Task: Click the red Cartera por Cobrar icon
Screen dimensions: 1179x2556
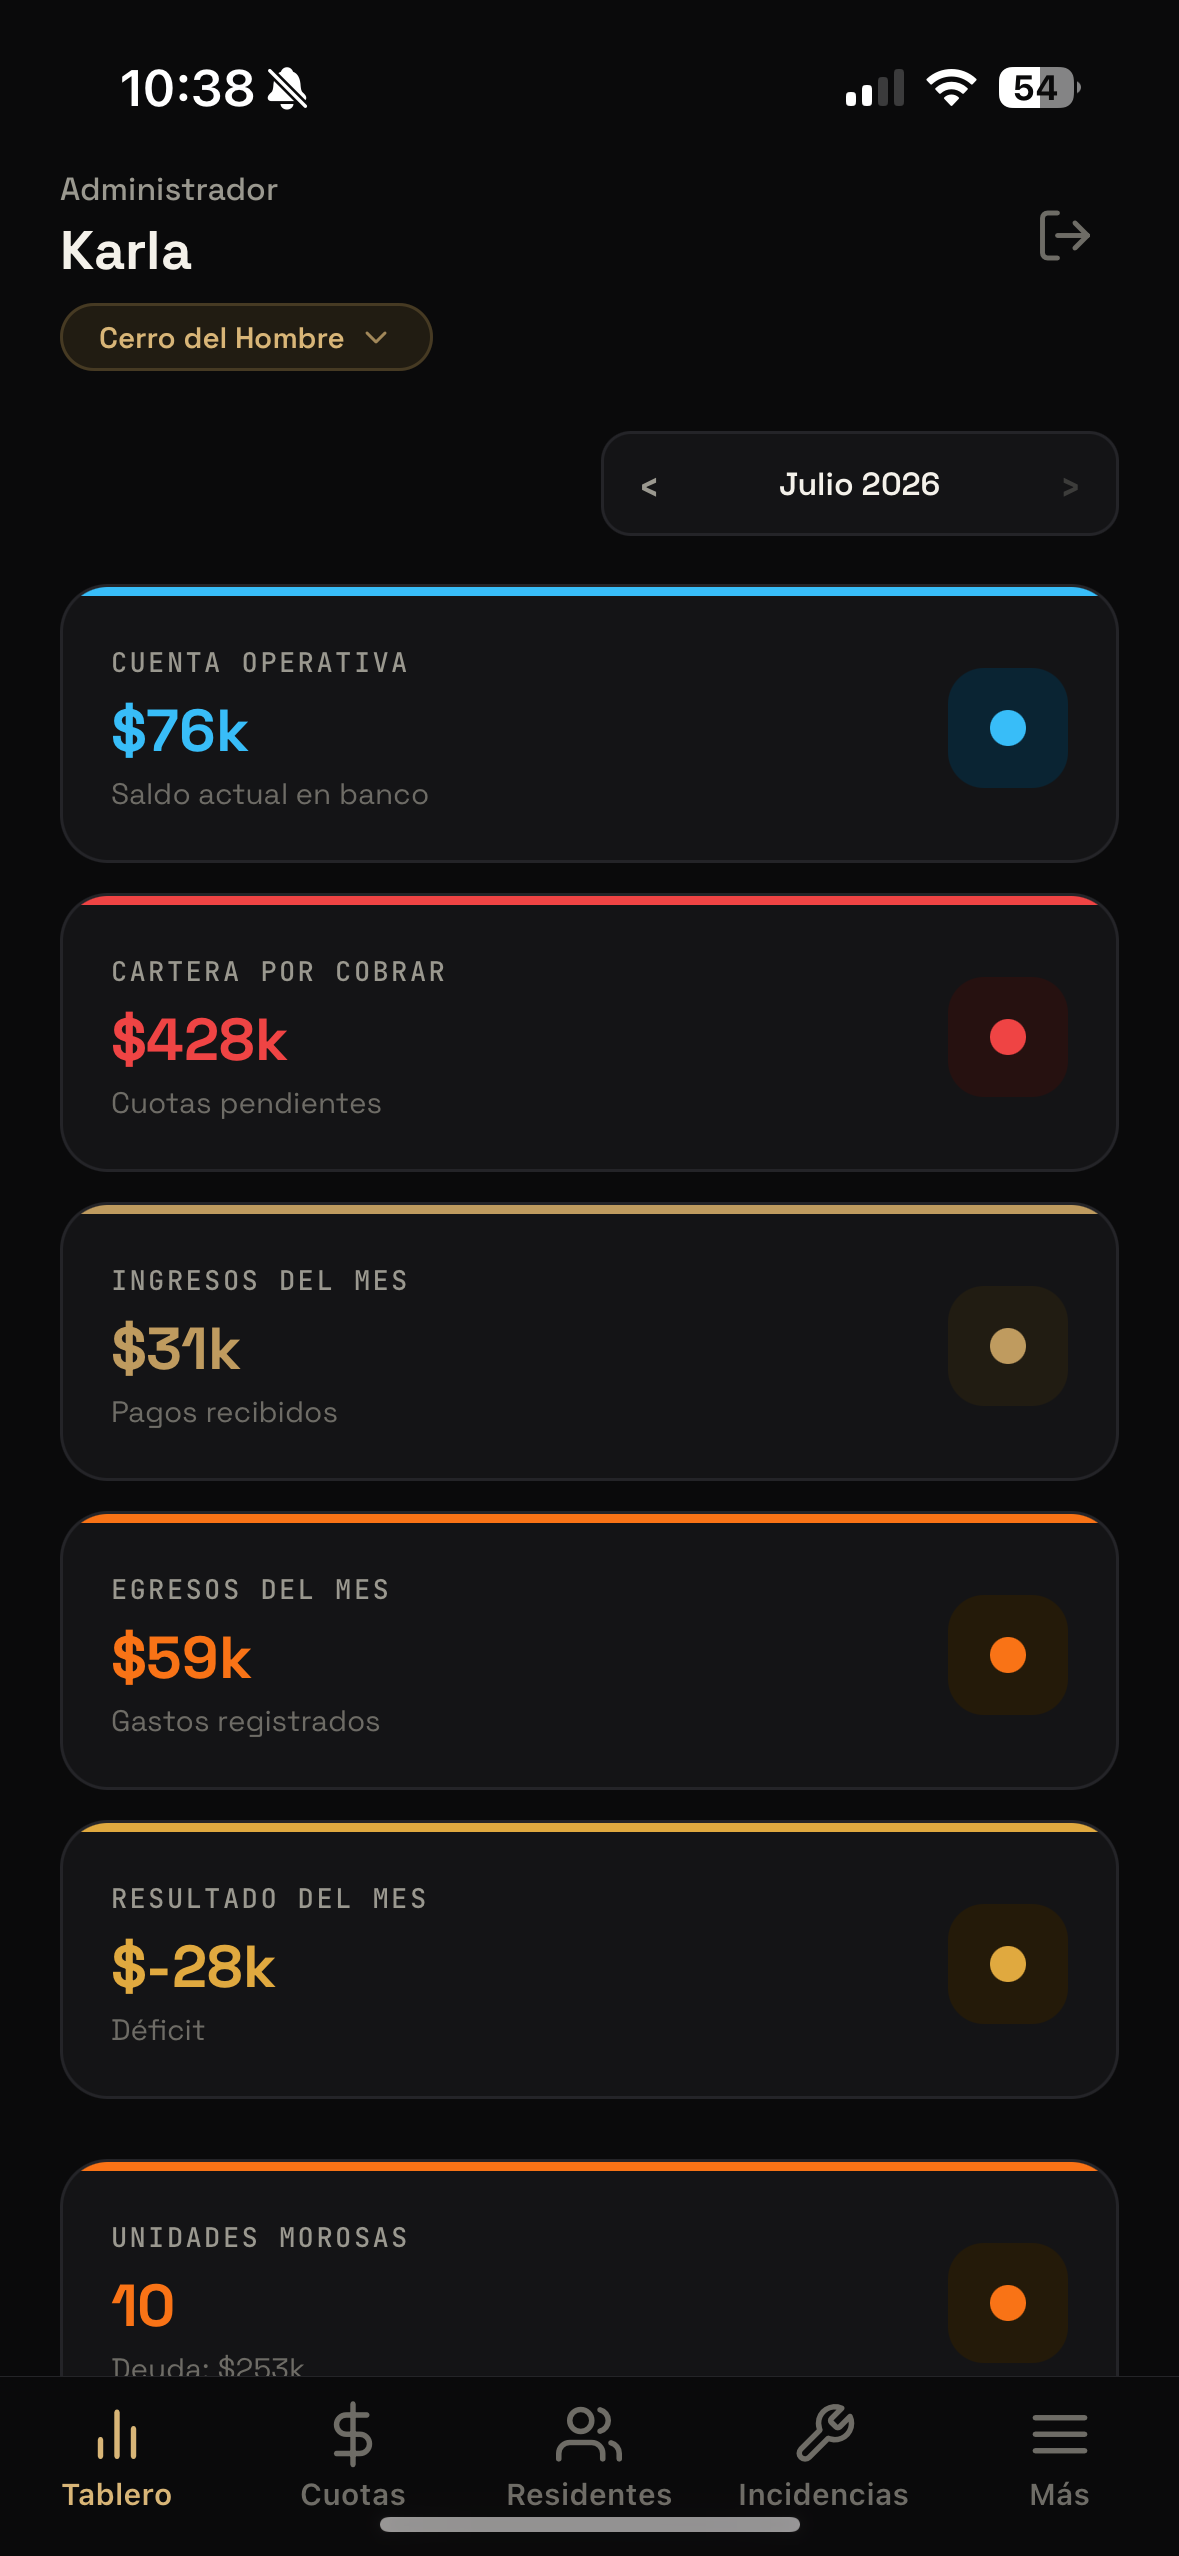Action: tap(1007, 1037)
